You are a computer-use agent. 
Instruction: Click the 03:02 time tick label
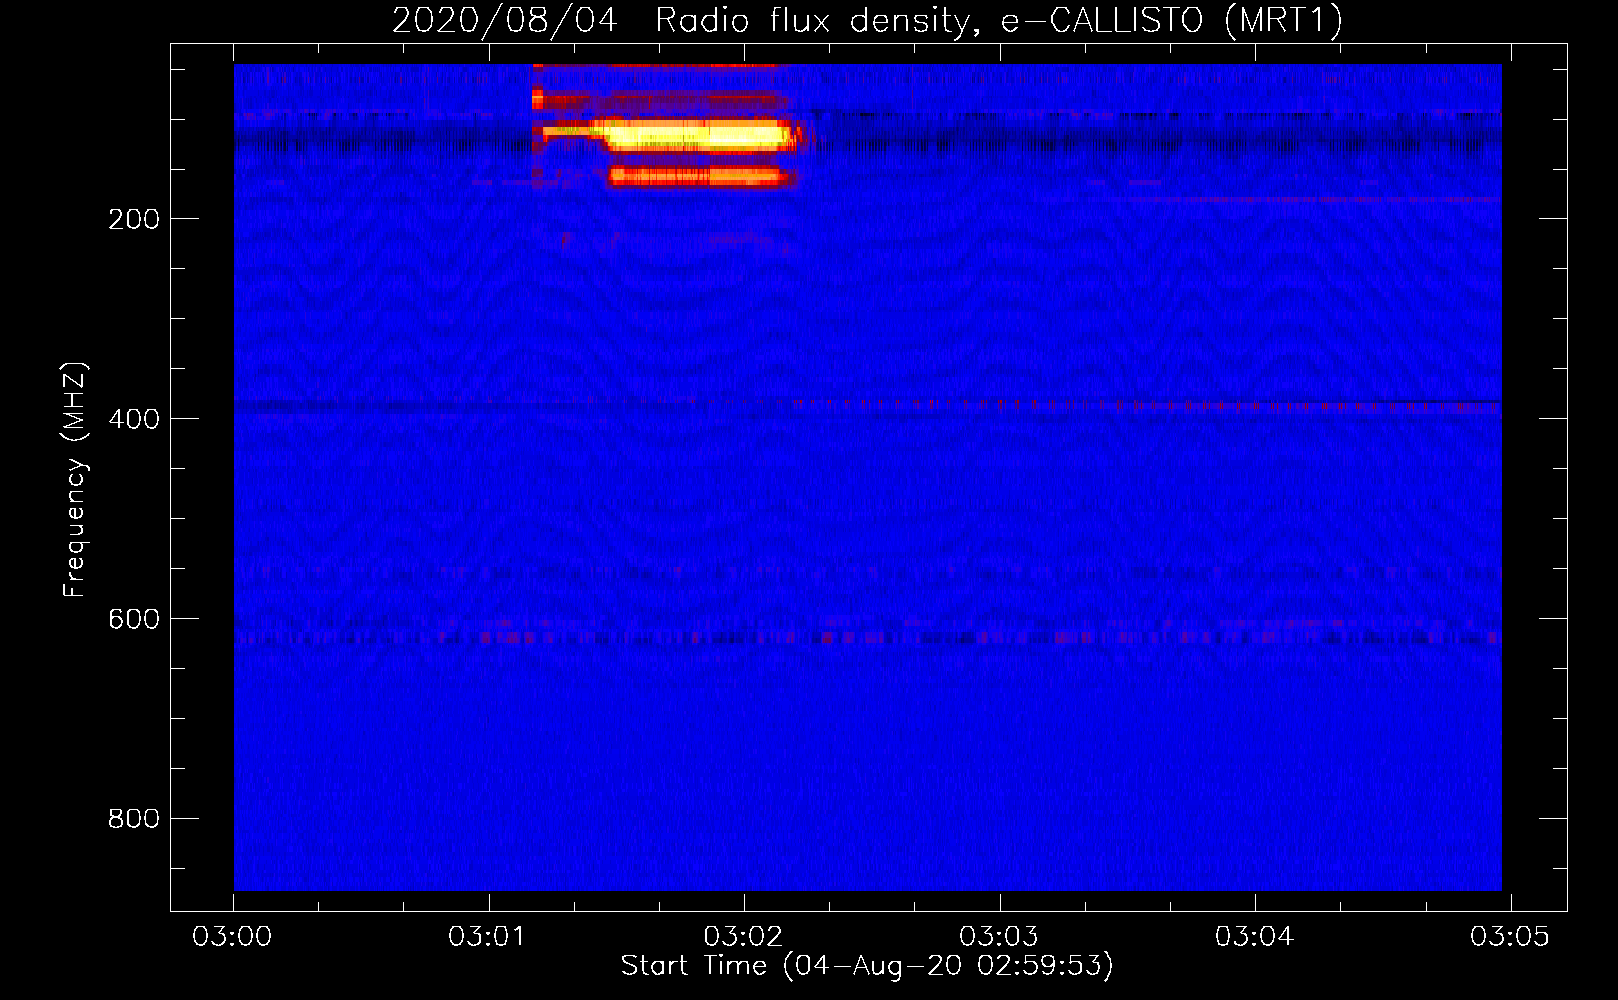pos(744,936)
